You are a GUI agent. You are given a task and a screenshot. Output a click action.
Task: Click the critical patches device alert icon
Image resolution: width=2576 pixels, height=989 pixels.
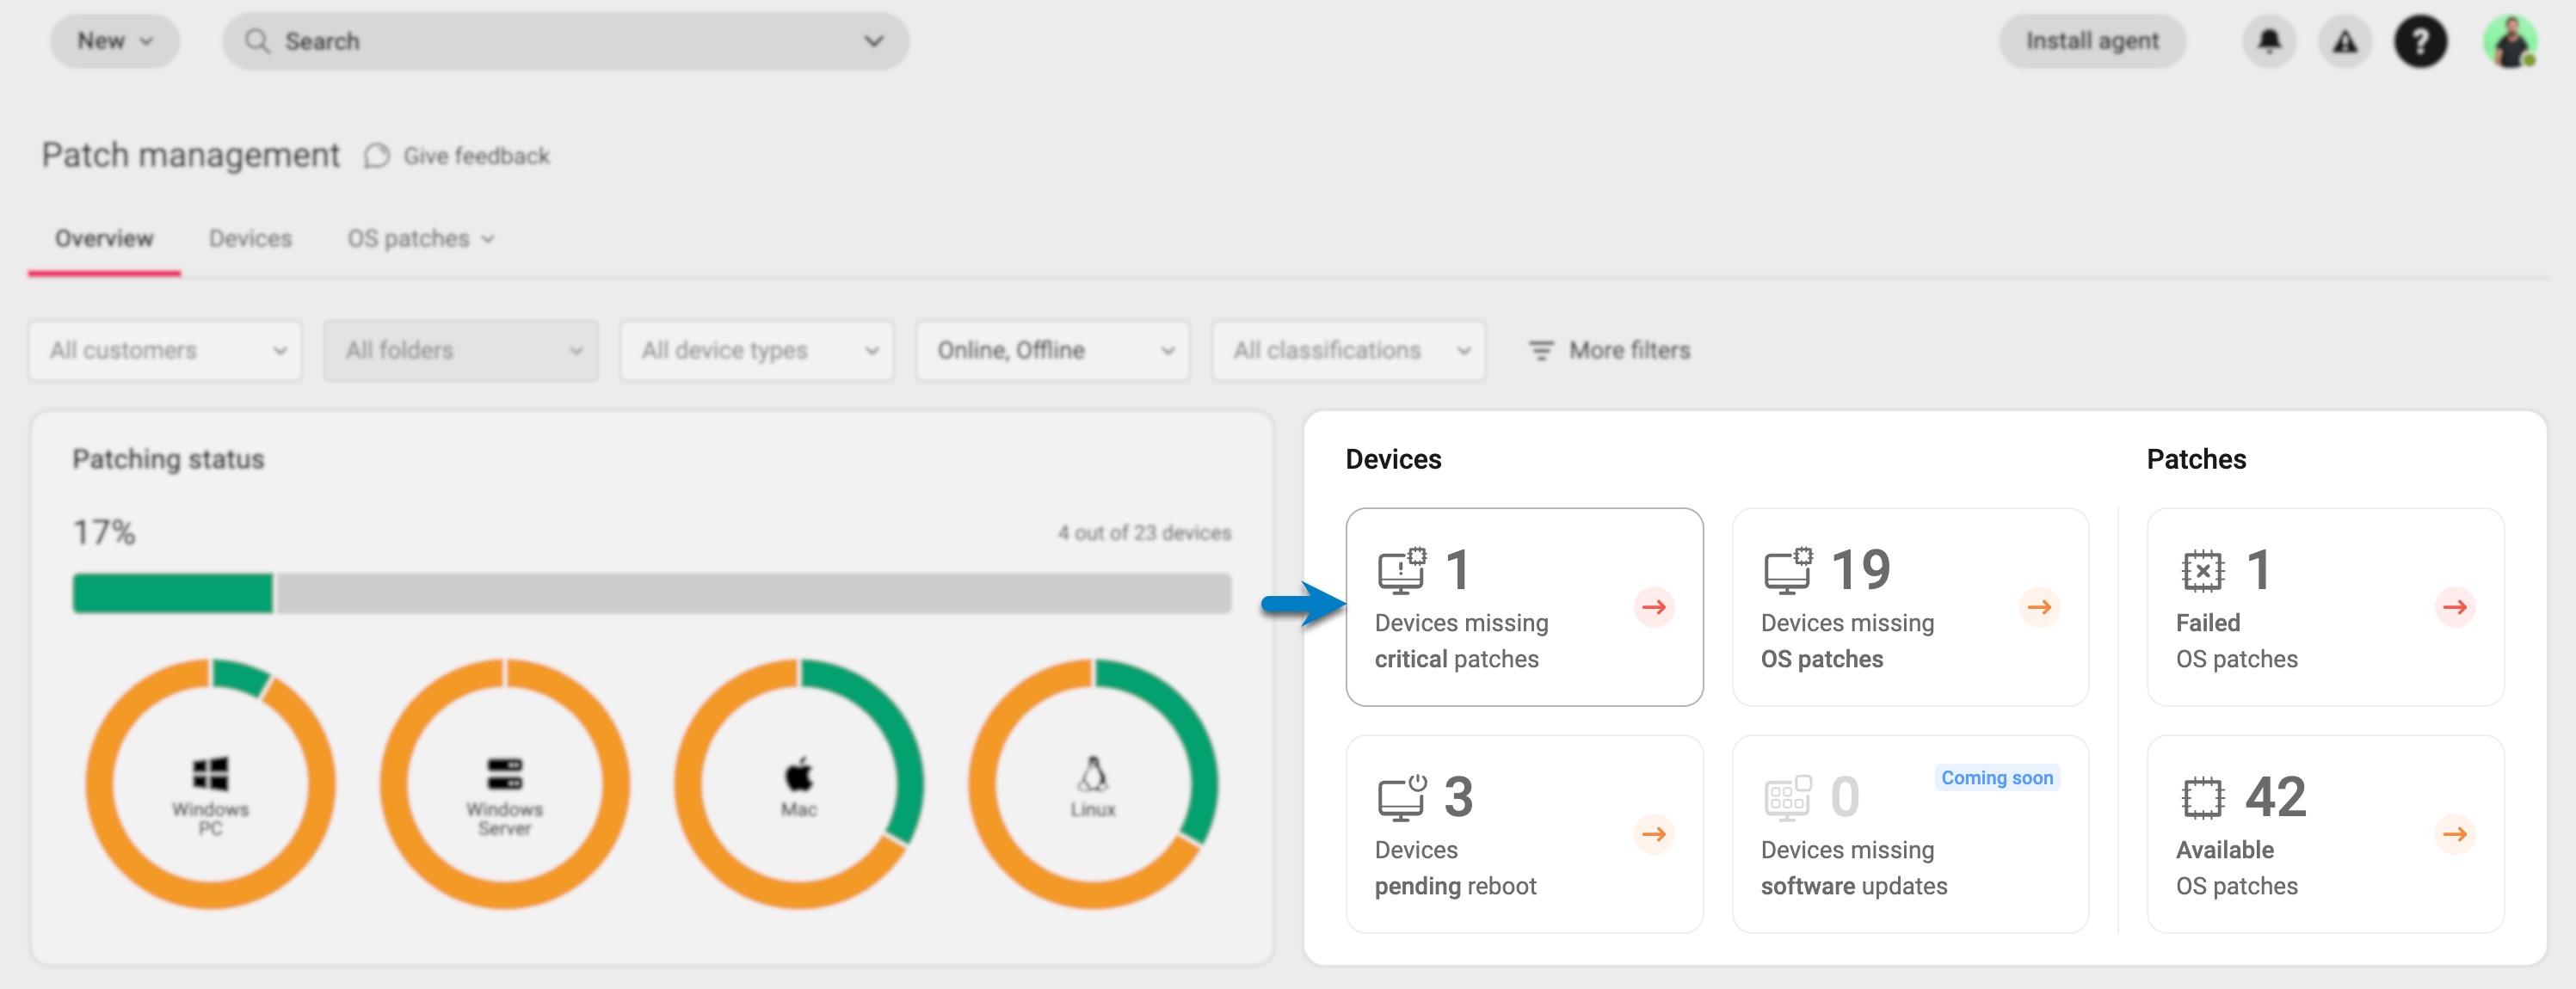pos(1402,571)
